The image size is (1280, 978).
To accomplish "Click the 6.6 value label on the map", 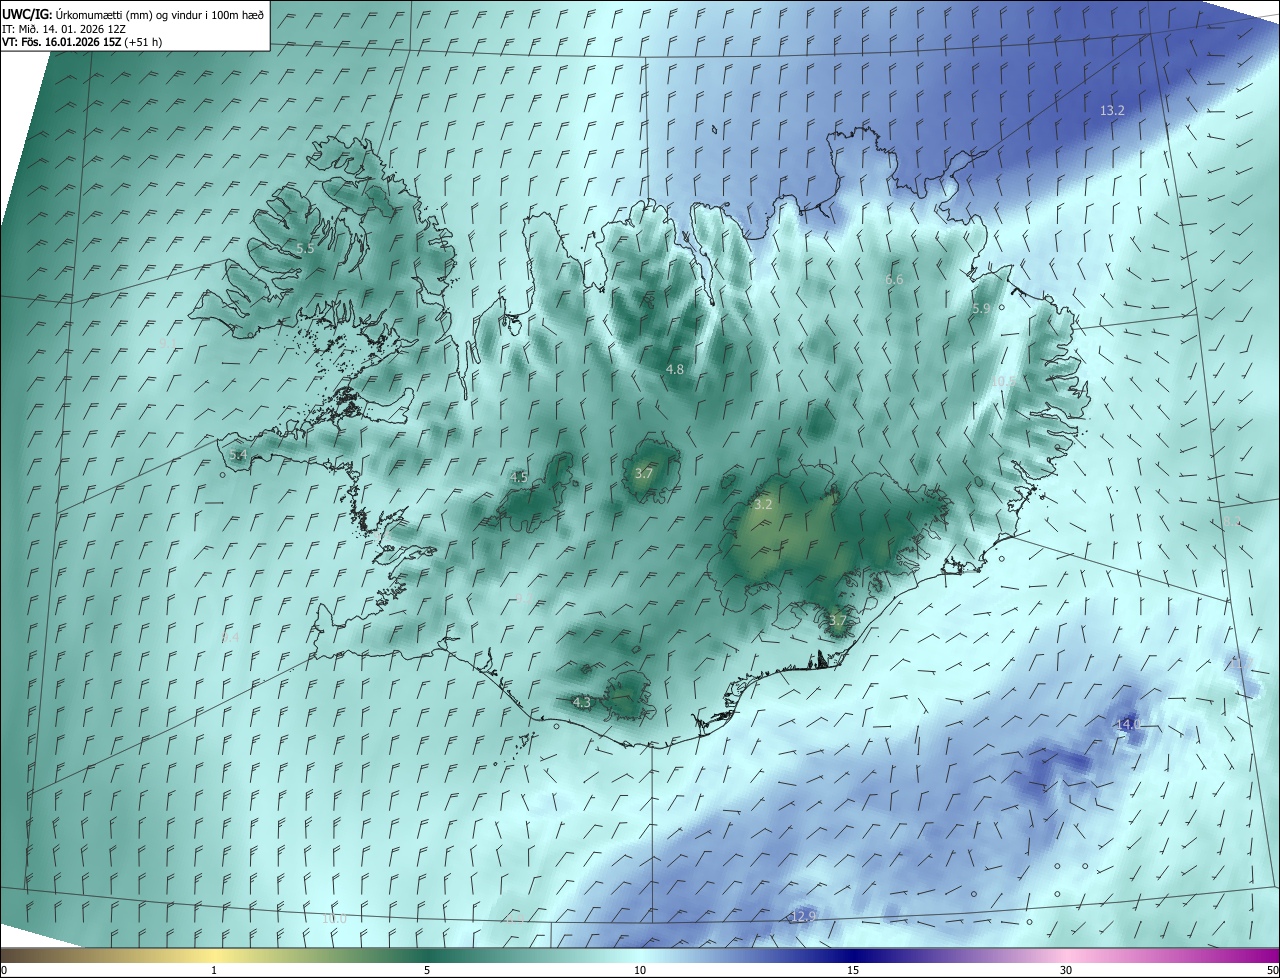I will click(894, 280).
